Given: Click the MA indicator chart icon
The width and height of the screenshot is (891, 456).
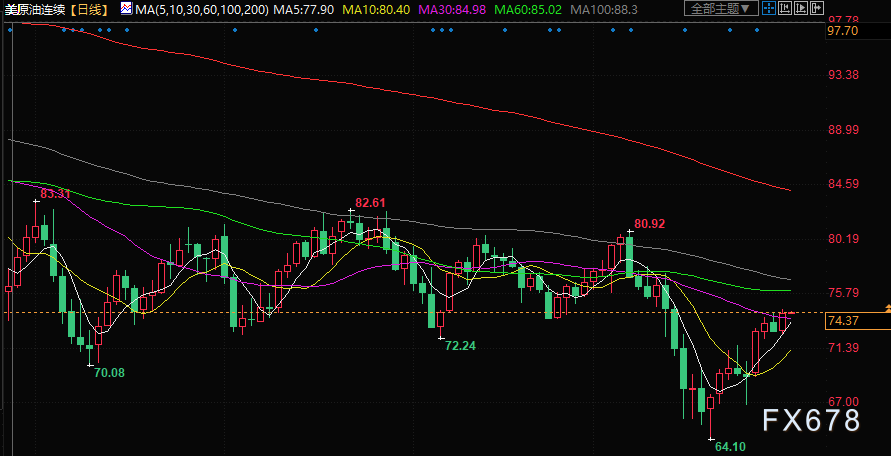Looking at the screenshot, I should (126, 8).
